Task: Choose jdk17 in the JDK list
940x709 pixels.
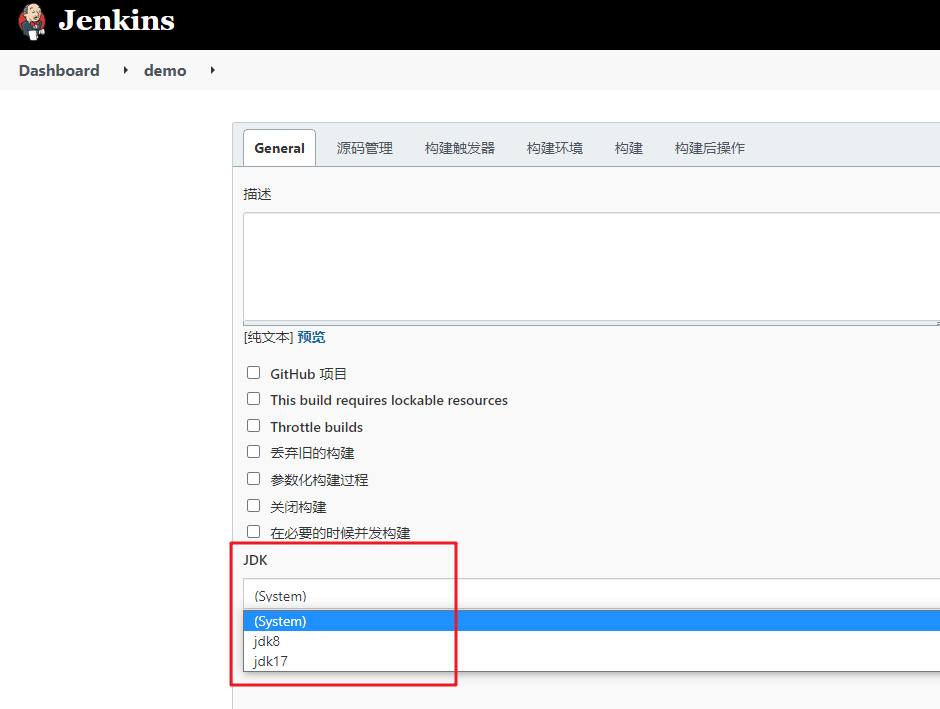Action: pos(271,661)
